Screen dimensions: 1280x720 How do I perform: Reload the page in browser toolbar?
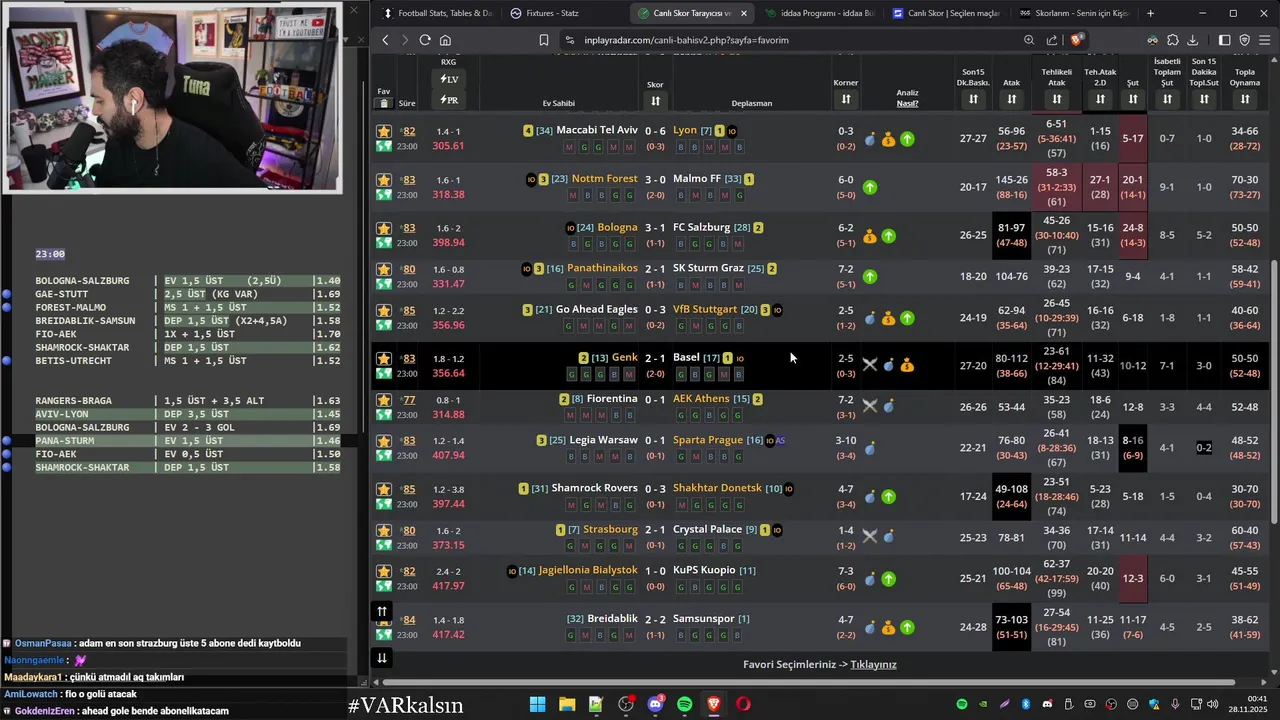[x=425, y=40]
